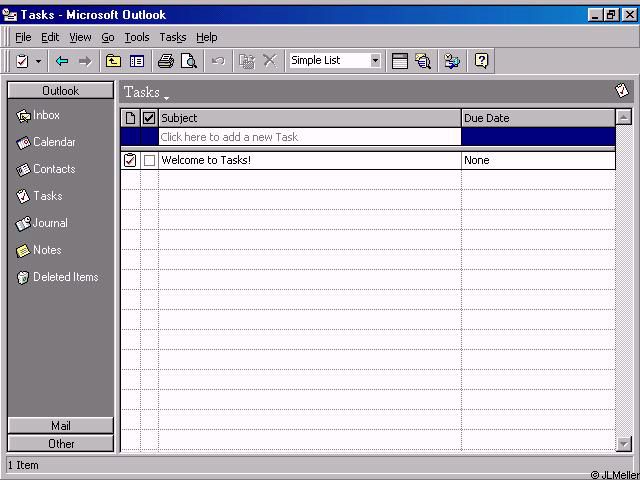The height and width of the screenshot is (480, 640).
Task: Open the Help menu
Action: pyautogui.click(x=207, y=38)
